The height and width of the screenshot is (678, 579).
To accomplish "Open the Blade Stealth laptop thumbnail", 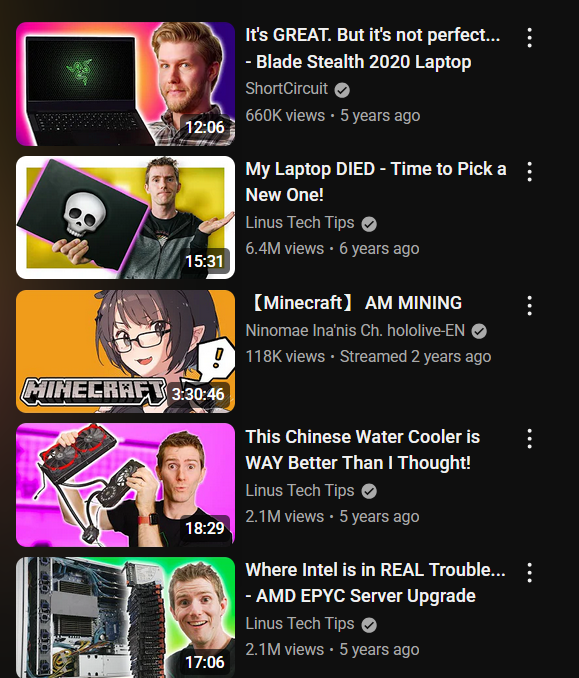I will tap(125, 84).
